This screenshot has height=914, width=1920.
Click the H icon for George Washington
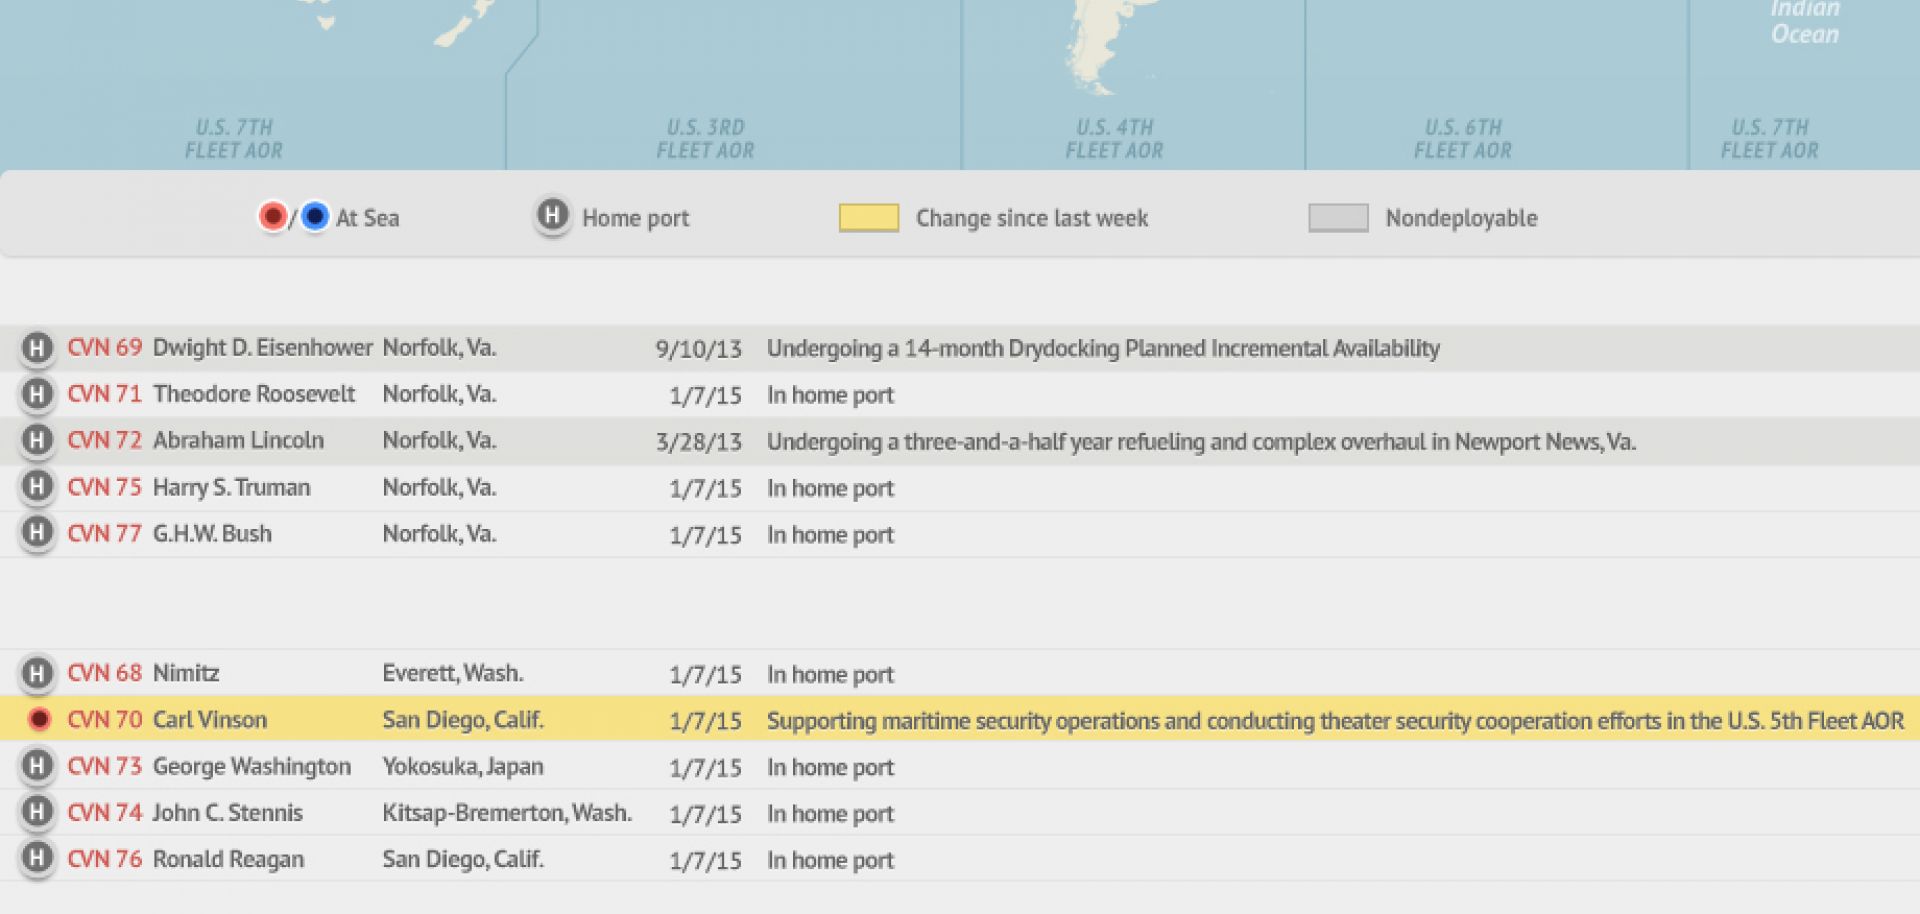coord(37,766)
